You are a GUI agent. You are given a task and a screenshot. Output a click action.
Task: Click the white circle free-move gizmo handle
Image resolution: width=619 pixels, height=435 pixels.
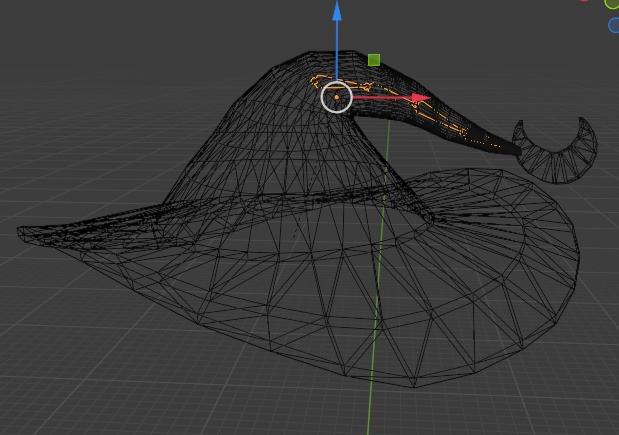pos(336,97)
